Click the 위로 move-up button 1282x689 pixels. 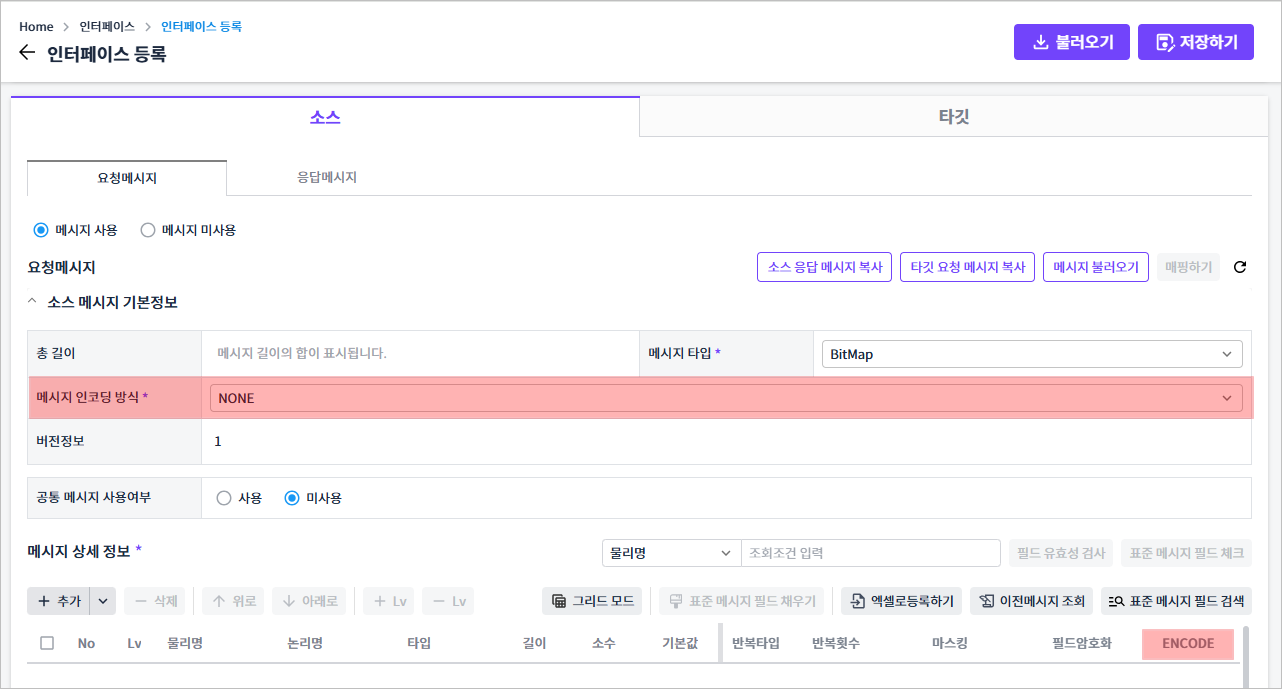click(233, 601)
